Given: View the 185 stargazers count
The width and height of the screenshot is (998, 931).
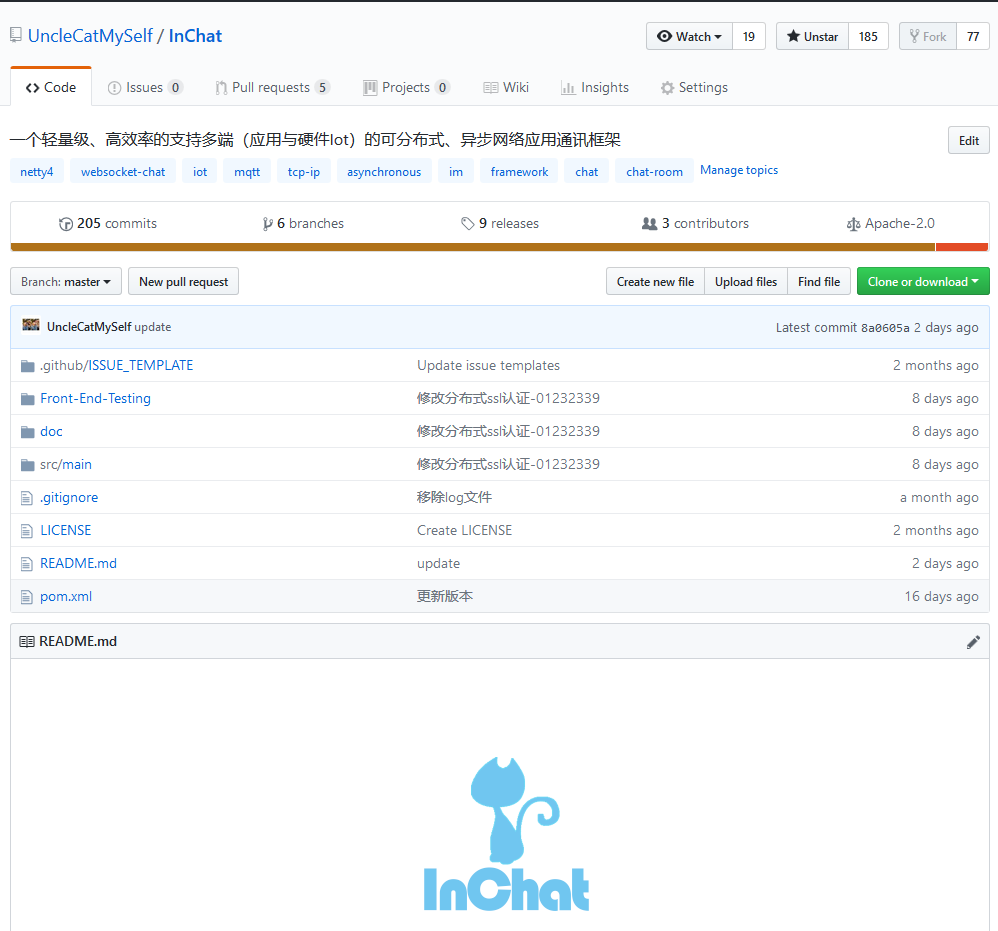Looking at the screenshot, I should point(868,36).
